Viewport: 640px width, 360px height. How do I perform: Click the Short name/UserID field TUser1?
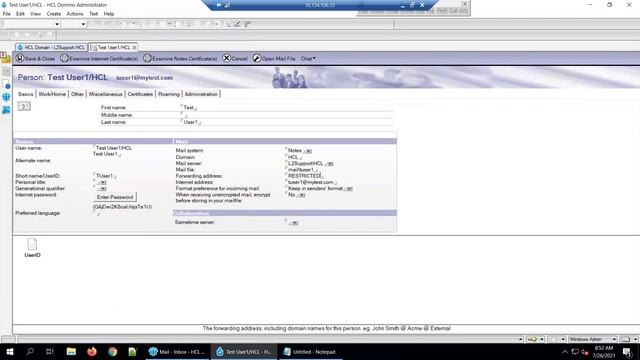click(x=104, y=176)
